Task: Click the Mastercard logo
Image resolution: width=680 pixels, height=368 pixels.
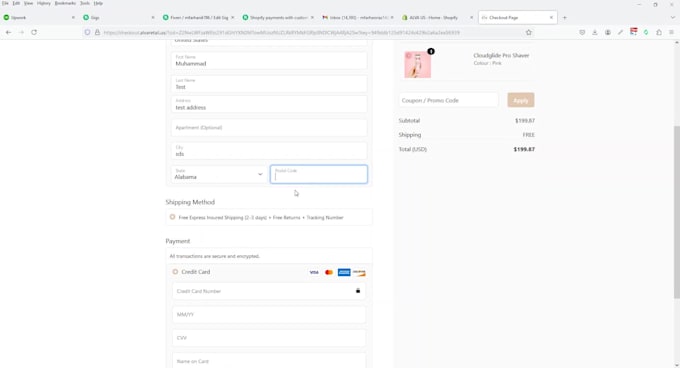Action: 329,272
